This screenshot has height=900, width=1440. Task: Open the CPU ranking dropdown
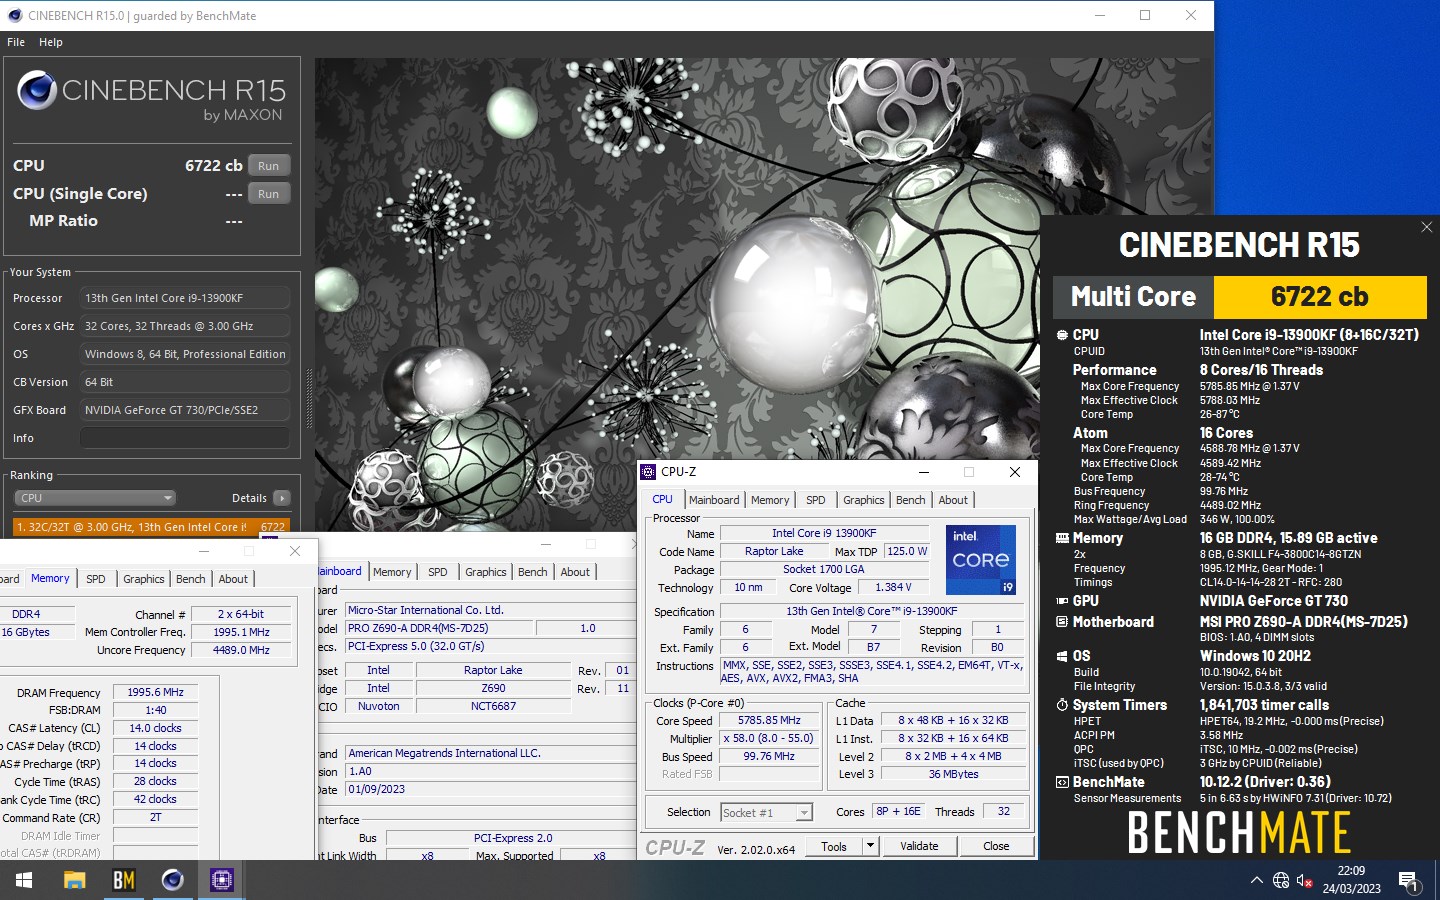(x=95, y=498)
